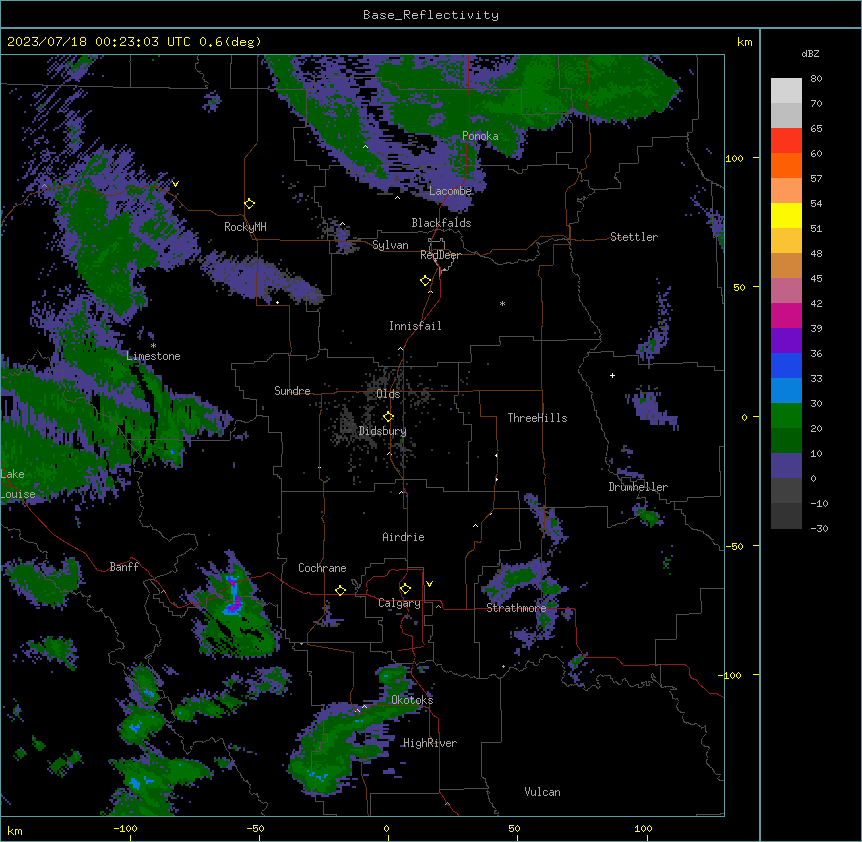Select the Strathmore label
Screen dimensions: 862x842
[x=516, y=608]
